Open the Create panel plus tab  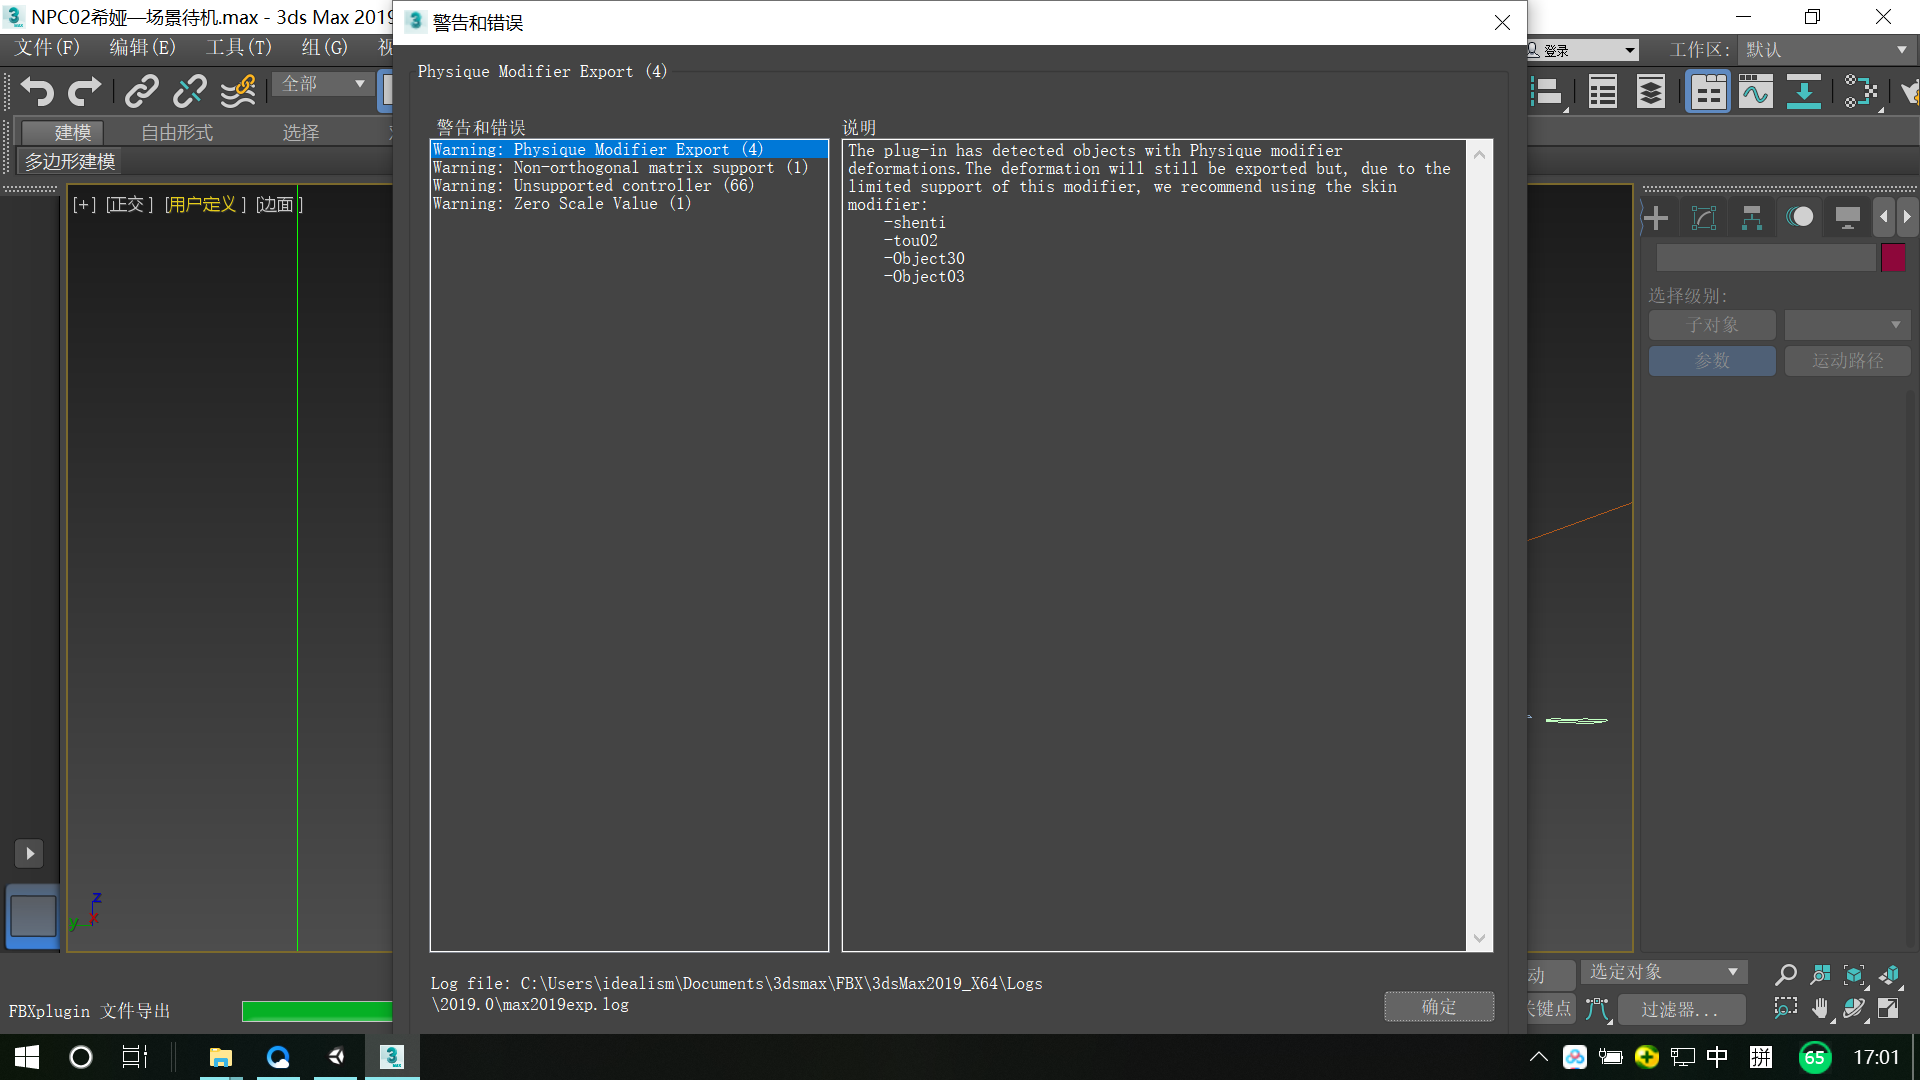[1656, 218]
